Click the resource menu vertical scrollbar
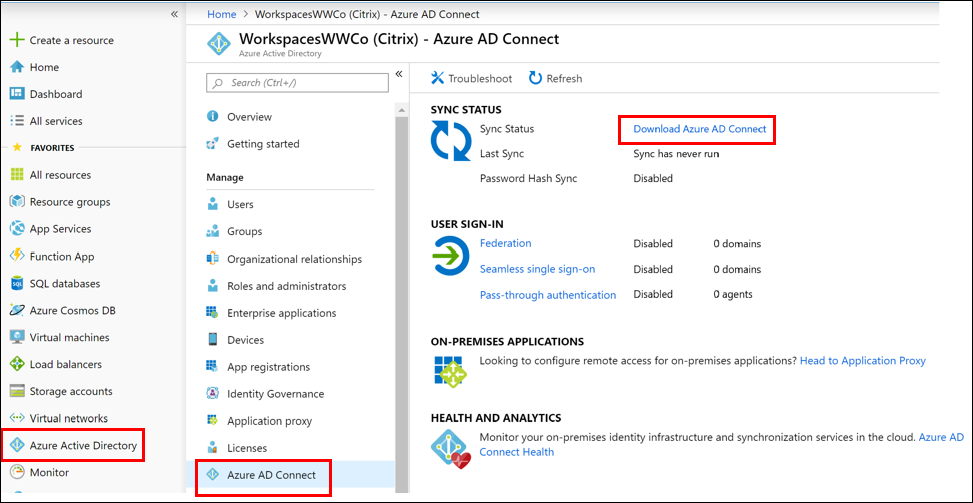Screen dimensions: 973x503 tap(401, 300)
